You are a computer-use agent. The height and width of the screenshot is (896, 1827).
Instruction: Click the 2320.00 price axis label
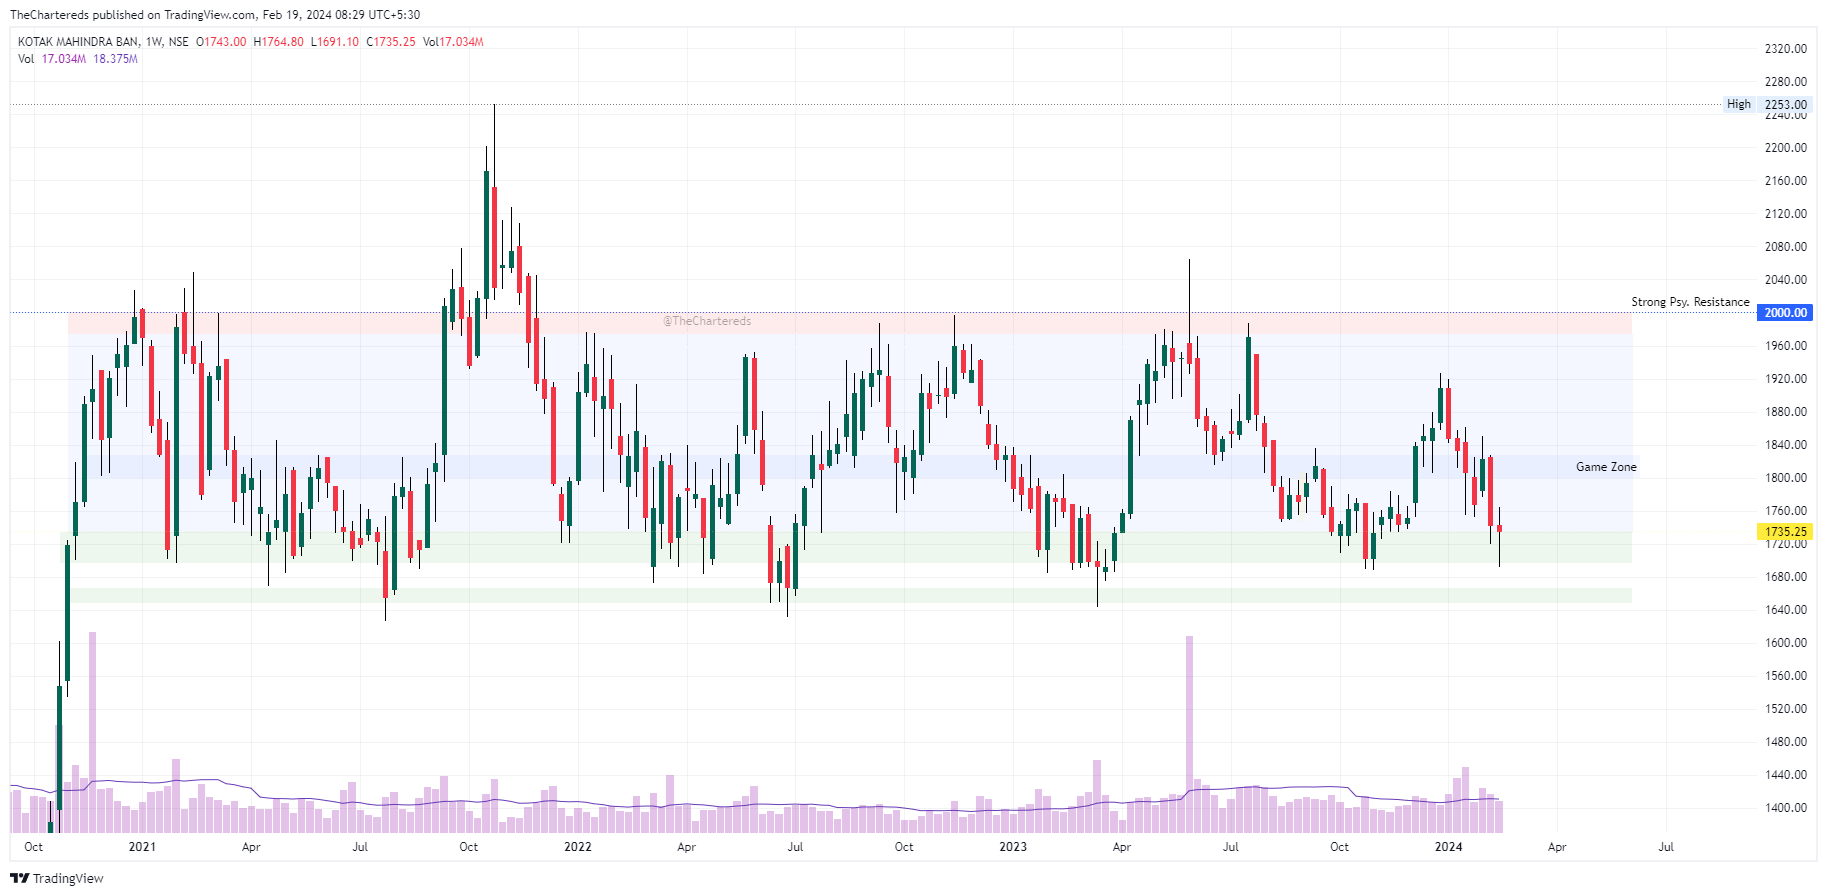(x=1785, y=49)
